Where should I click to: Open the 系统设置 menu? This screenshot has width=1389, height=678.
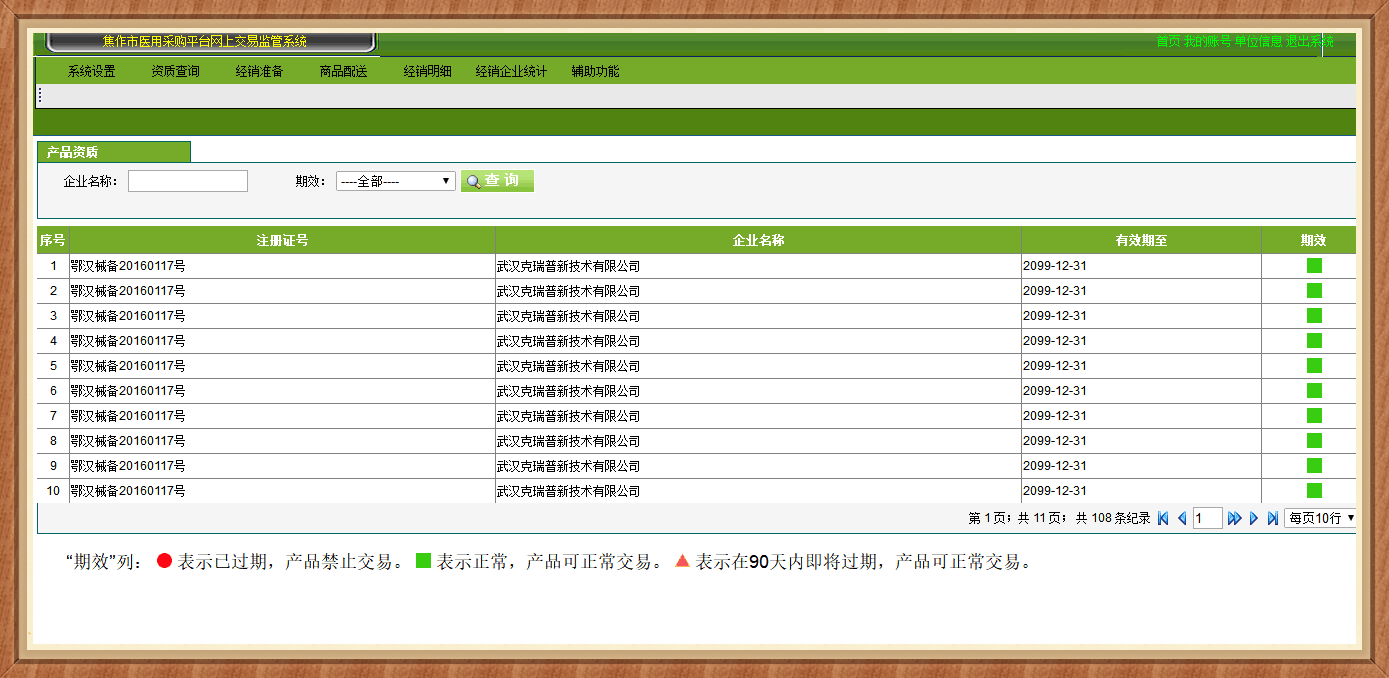(91, 71)
